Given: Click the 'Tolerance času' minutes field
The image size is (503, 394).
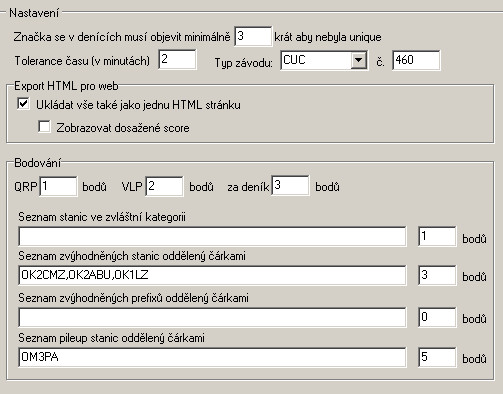Looking at the screenshot, I should [x=177, y=60].
